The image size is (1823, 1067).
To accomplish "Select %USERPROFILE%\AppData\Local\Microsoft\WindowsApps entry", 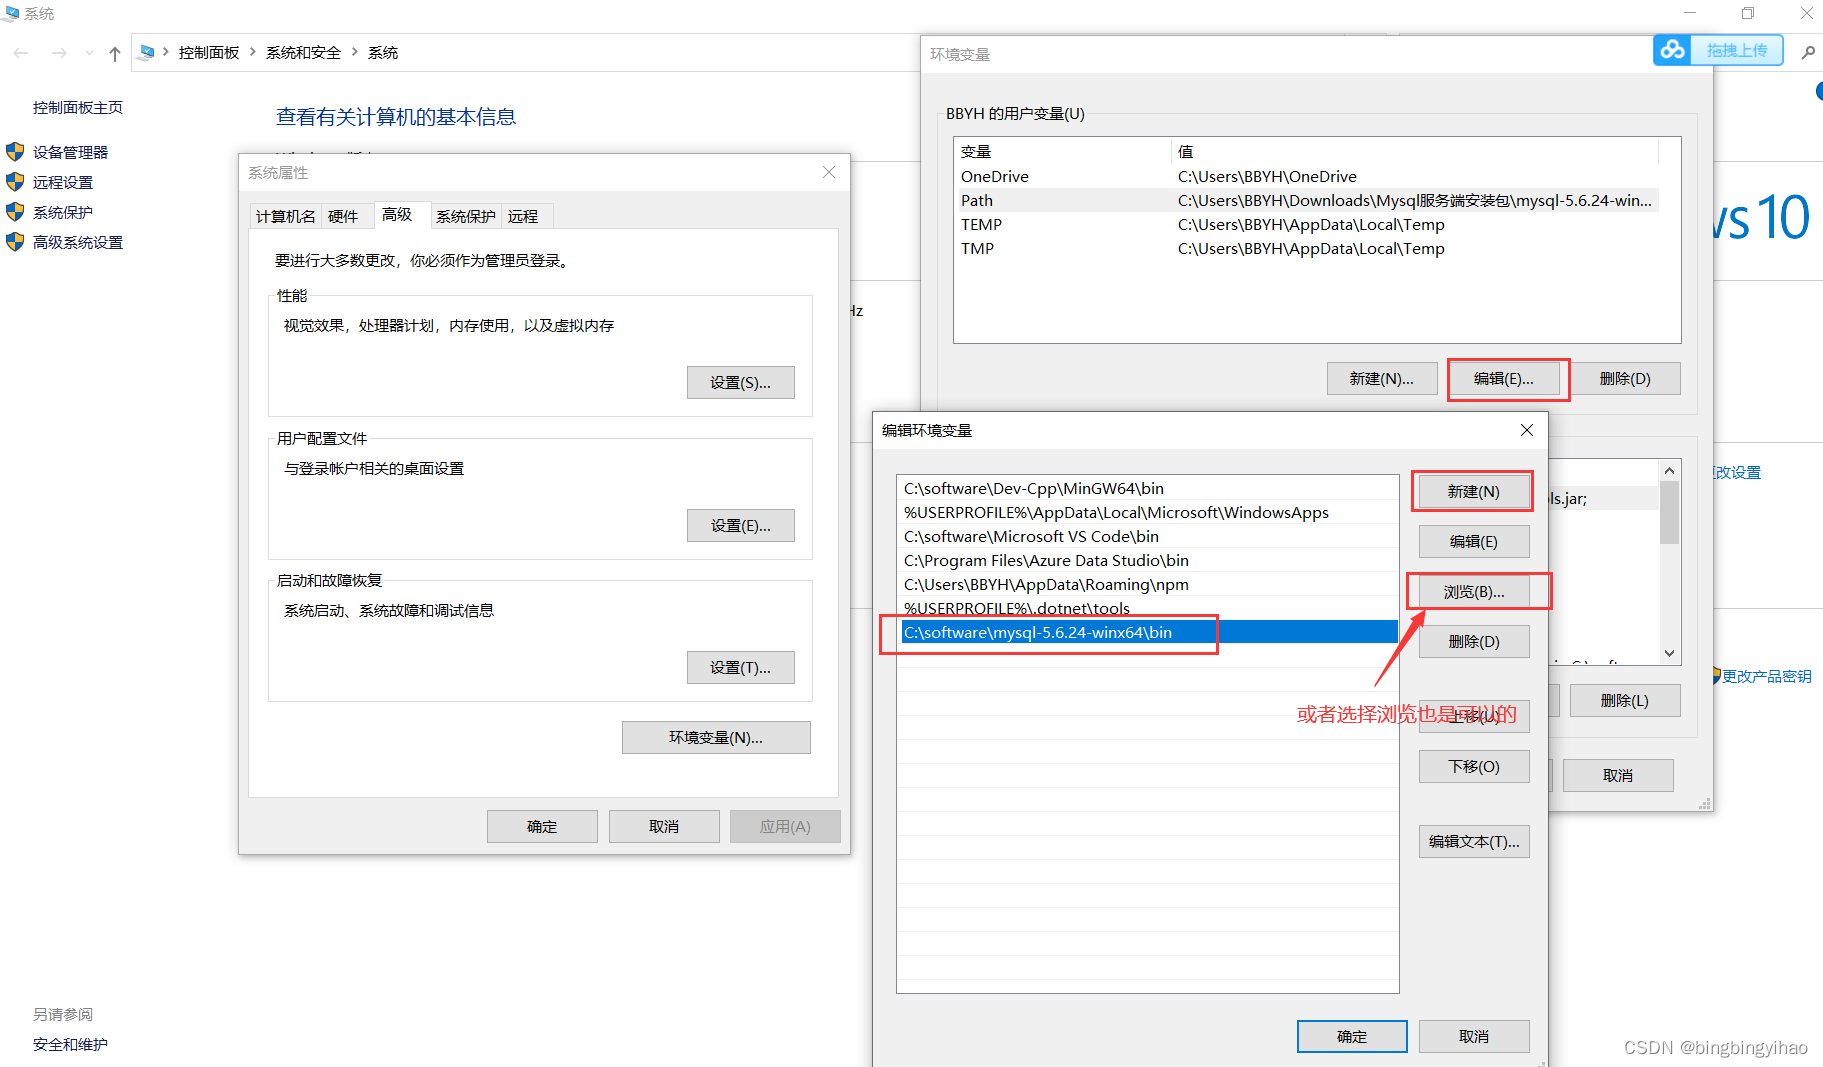I will point(1147,512).
